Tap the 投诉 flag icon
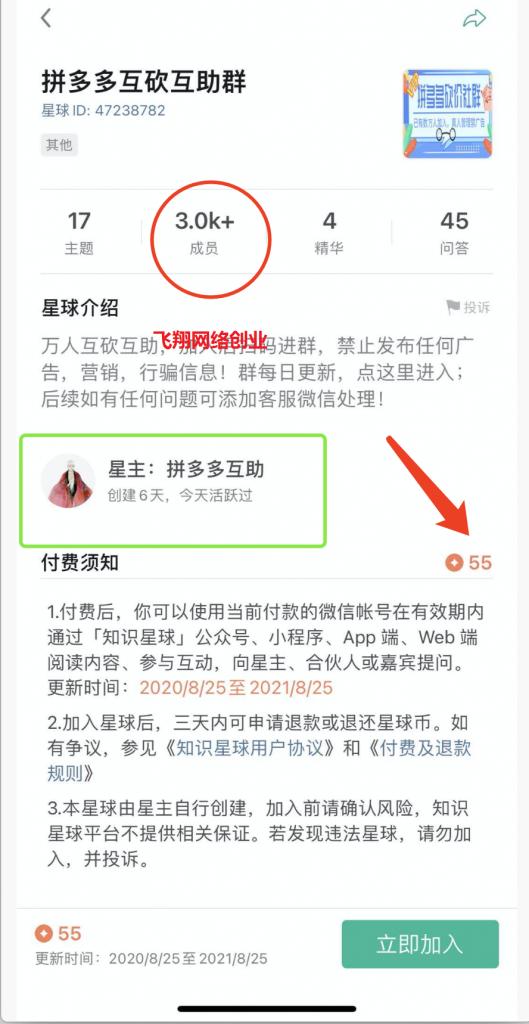Viewport: 529px width, 1024px height. click(x=453, y=308)
